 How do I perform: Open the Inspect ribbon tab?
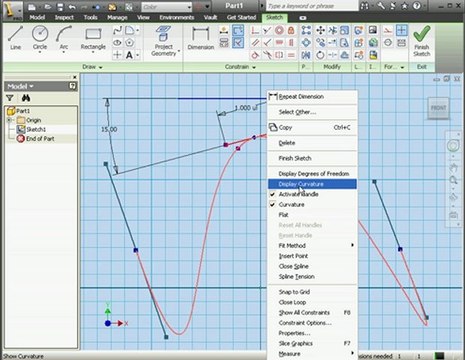[64, 17]
